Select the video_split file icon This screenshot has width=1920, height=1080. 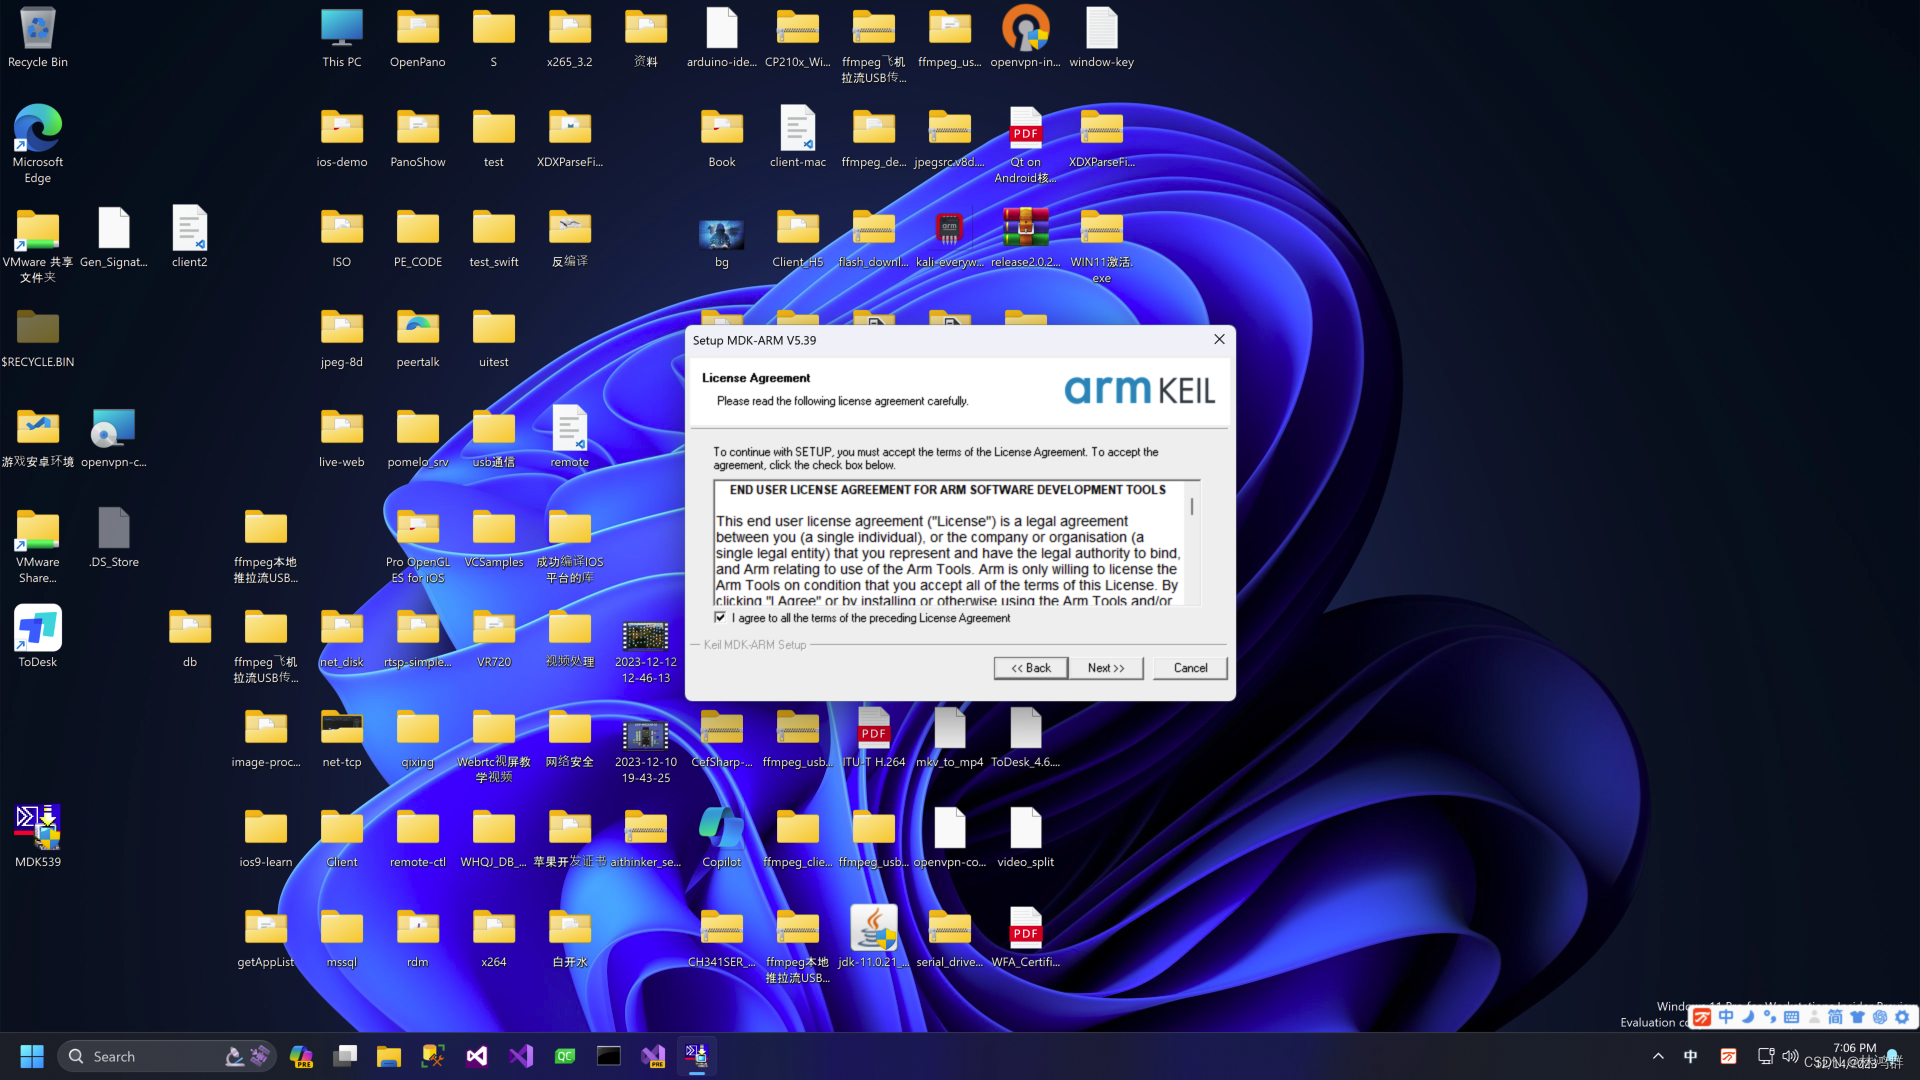click(1026, 838)
